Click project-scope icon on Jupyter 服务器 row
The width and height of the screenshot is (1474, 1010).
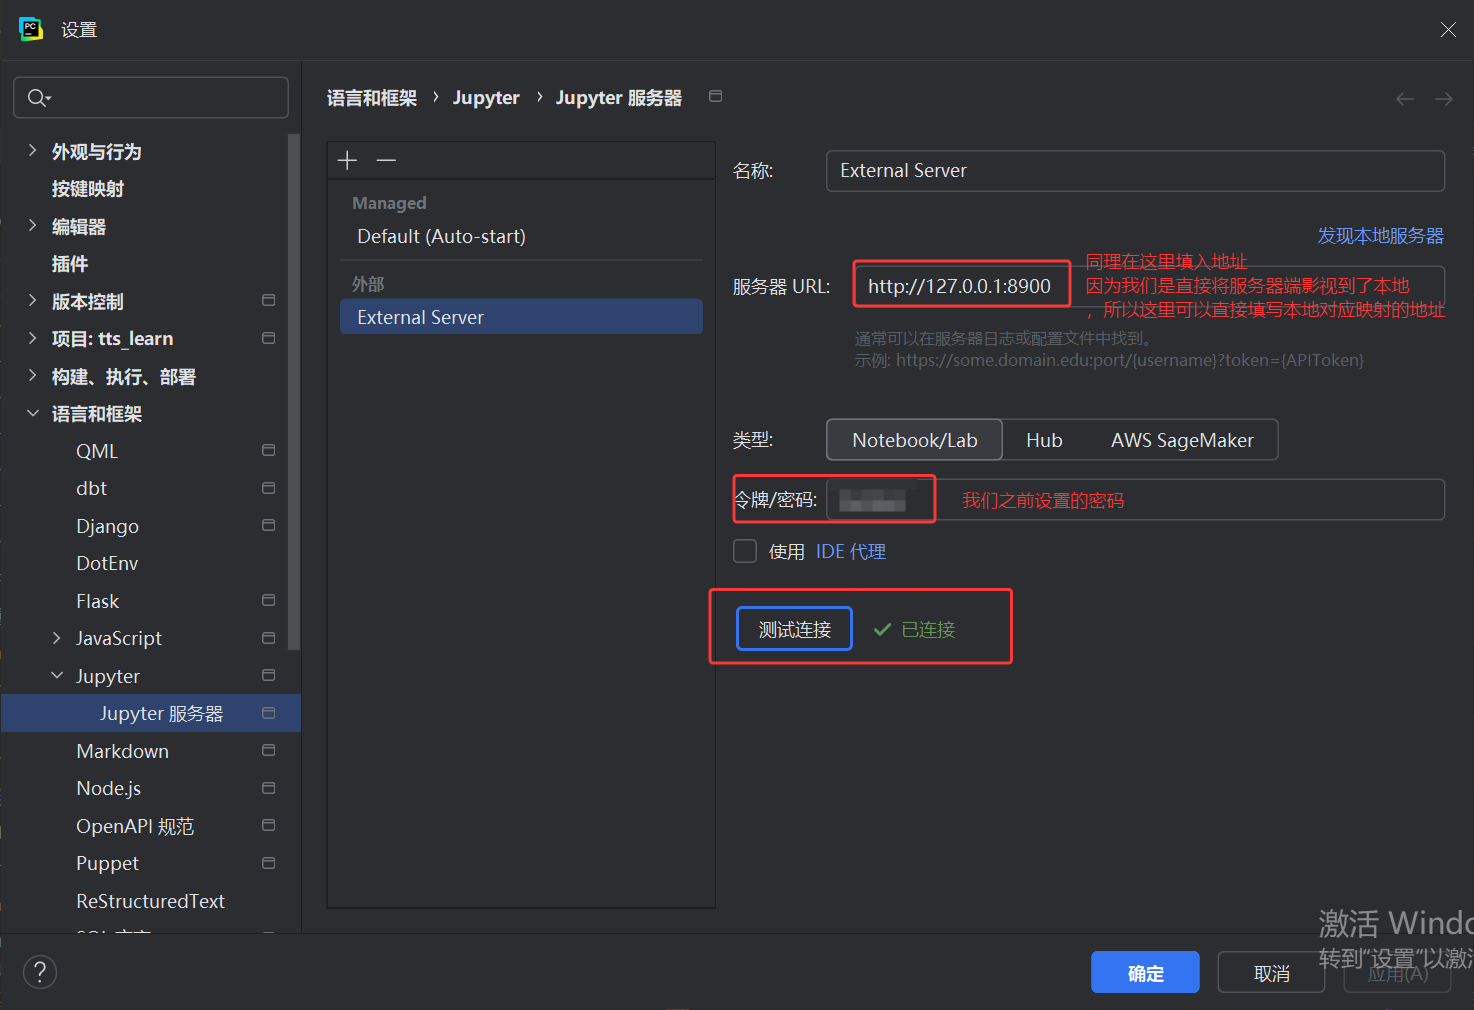point(268,713)
